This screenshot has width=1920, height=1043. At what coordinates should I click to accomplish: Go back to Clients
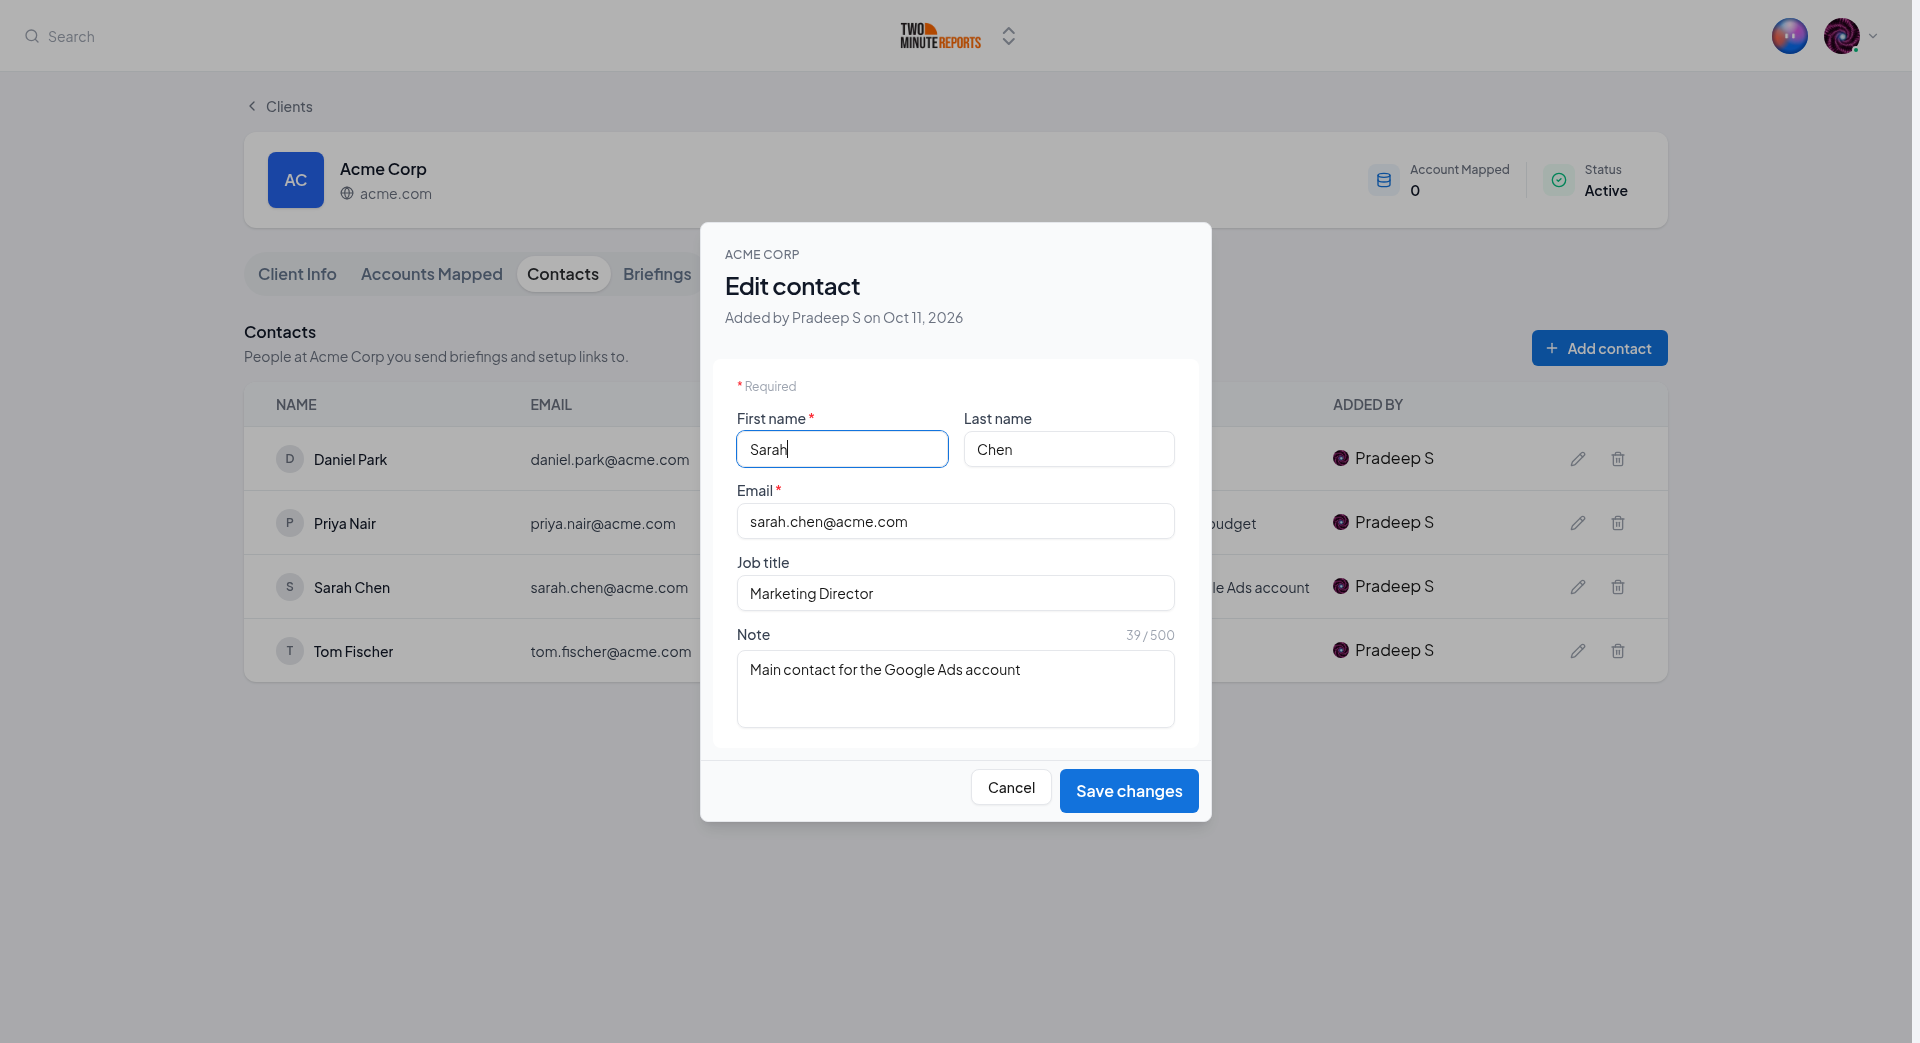pos(280,107)
